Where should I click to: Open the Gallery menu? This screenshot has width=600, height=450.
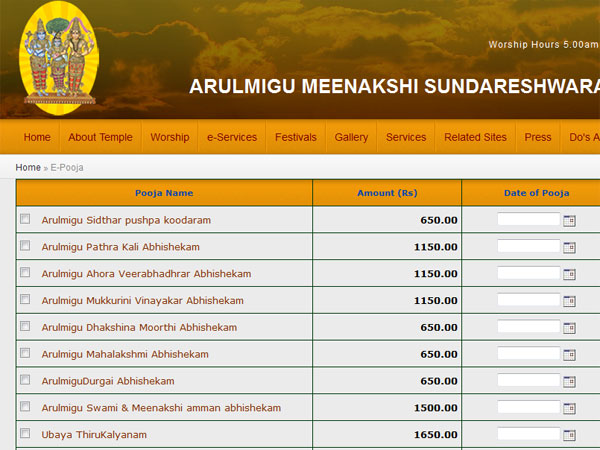pos(351,137)
